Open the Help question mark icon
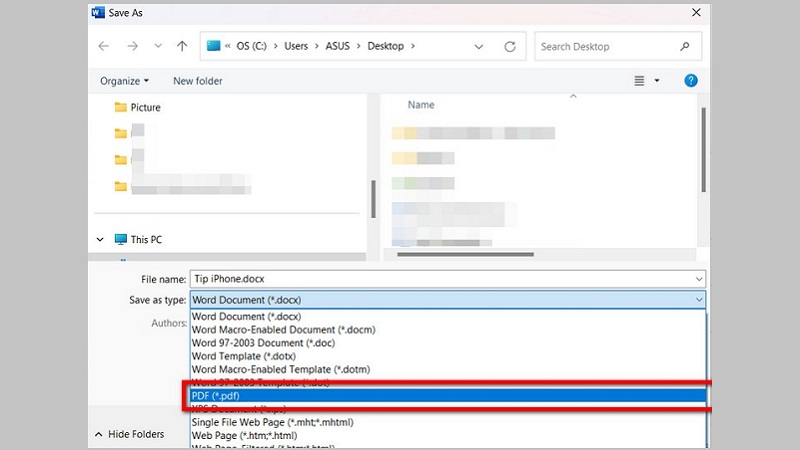Image resolution: width=800 pixels, height=450 pixels. point(691,81)
